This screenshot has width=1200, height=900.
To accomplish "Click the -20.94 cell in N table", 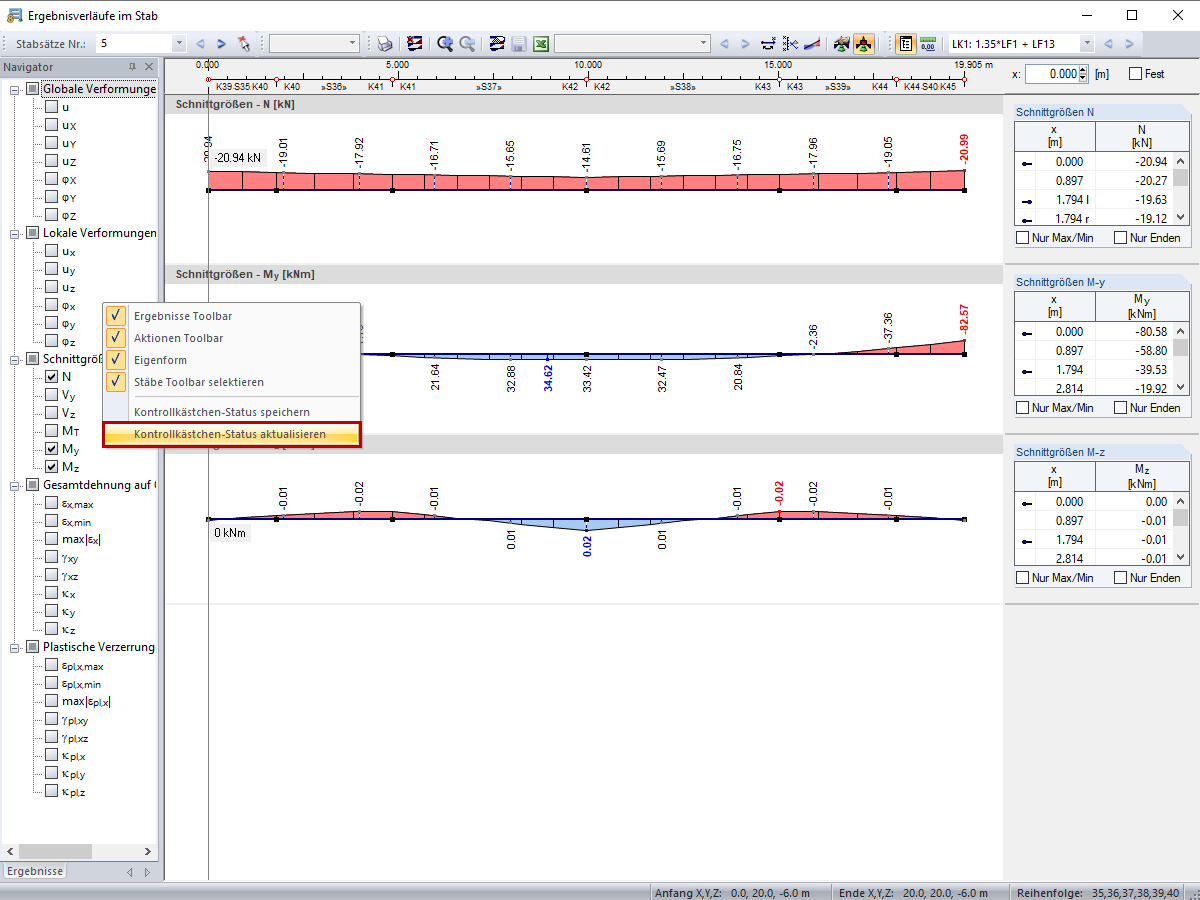I will point(1133,161).
